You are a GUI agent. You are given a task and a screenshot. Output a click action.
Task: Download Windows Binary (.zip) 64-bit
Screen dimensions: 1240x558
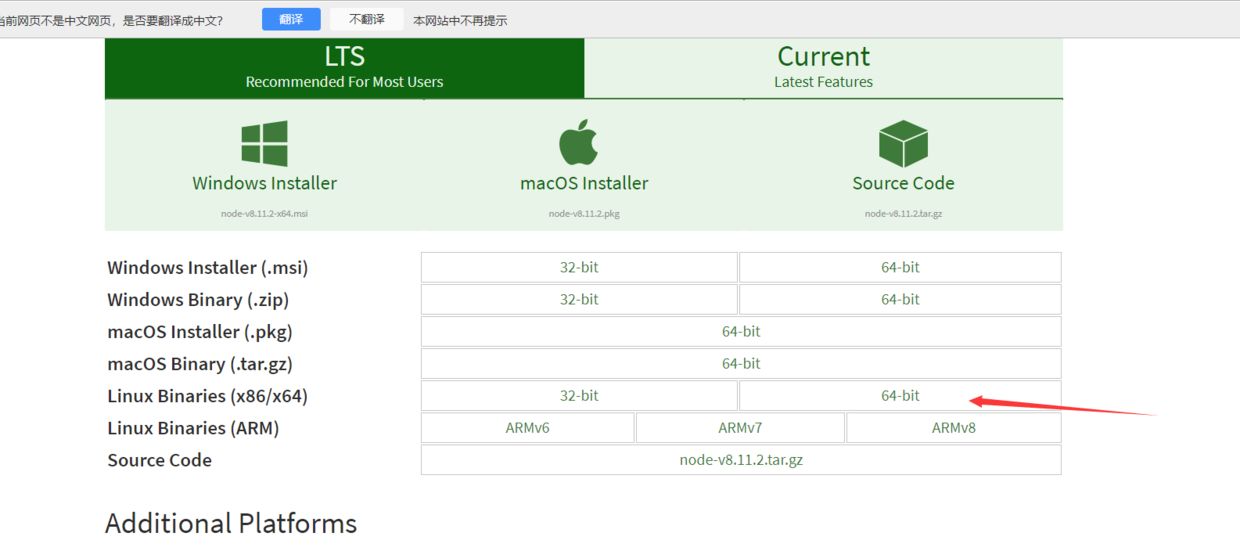coord(900,299)
